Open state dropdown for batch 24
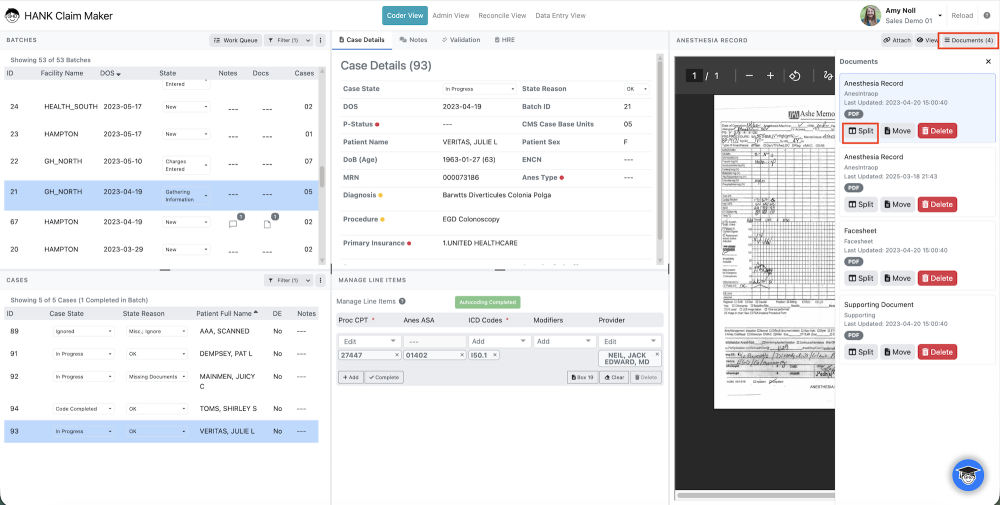This screenshot has height=505, width=1000. [x=186, y=107]
